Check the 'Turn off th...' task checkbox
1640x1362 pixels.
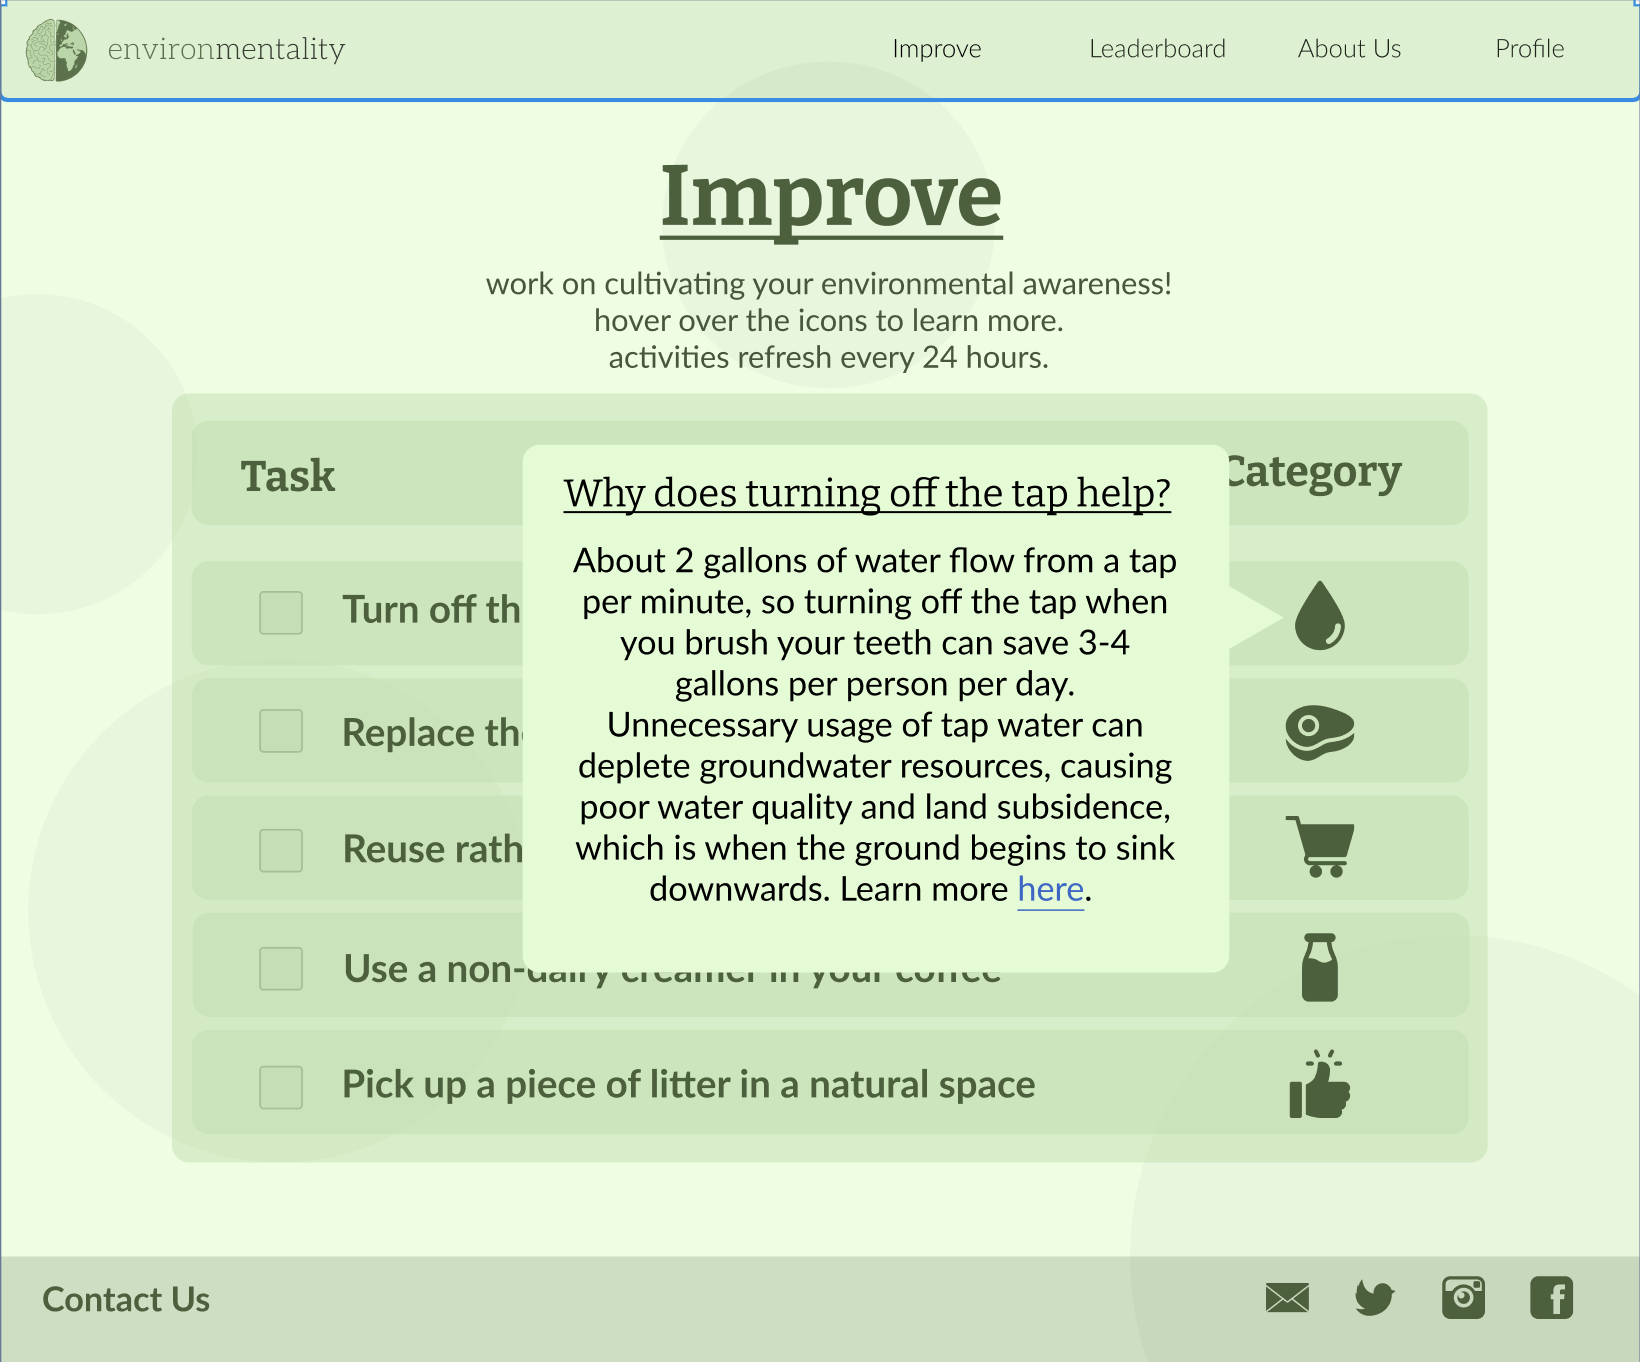point(281,612)
